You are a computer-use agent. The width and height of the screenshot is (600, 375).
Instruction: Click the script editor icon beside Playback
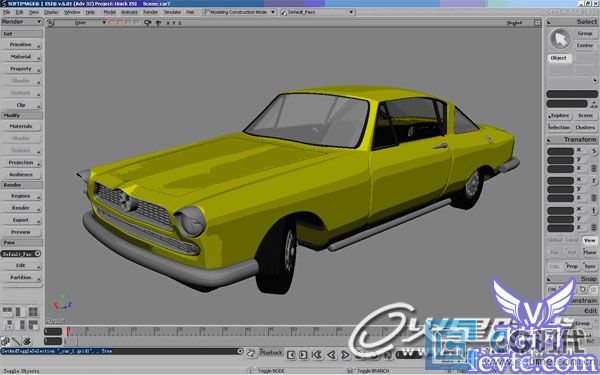pyautogui.click(x=251, y=354)
